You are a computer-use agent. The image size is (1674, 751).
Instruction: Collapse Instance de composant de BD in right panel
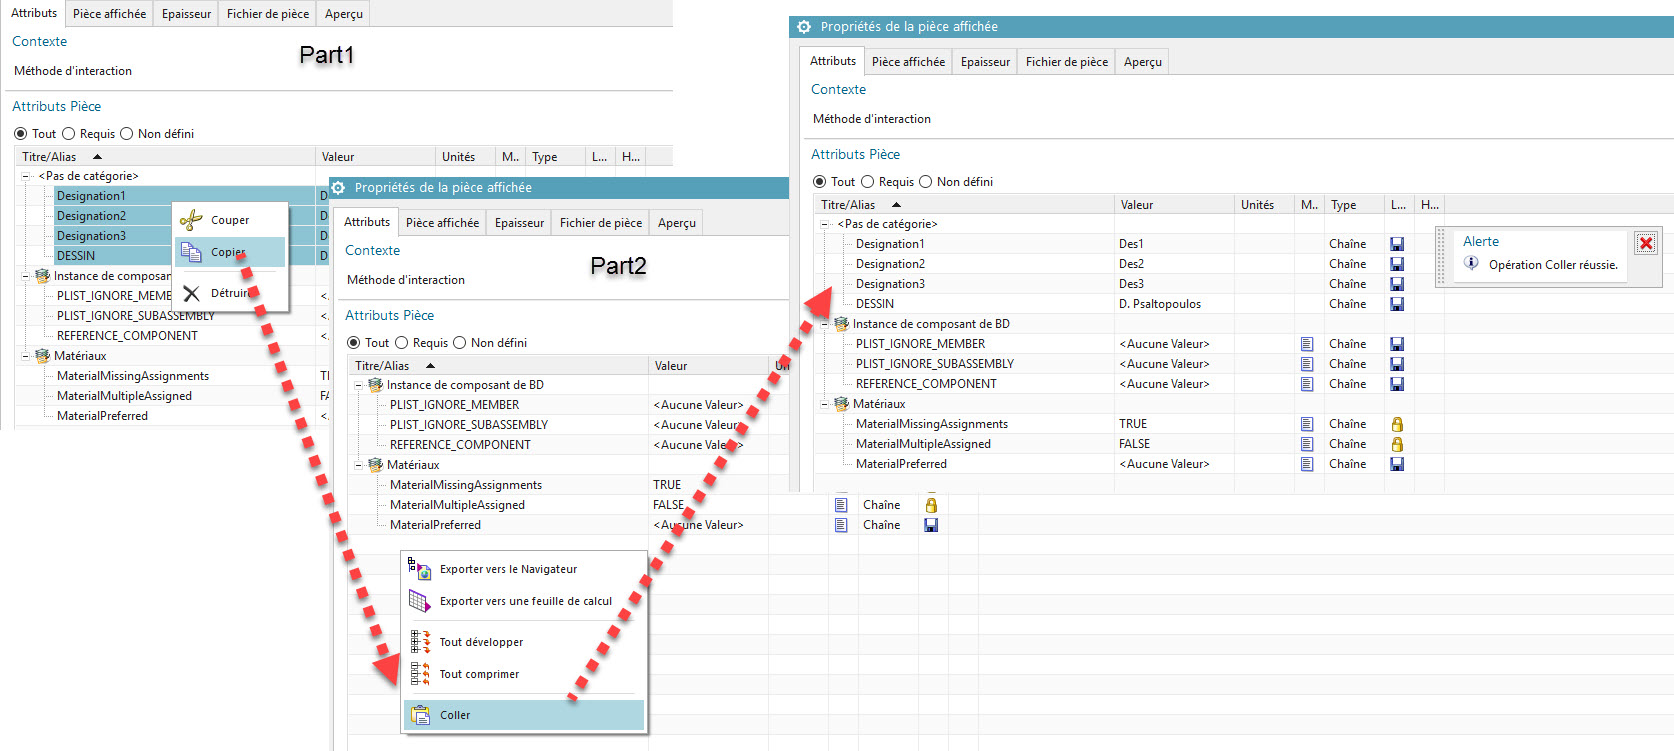point(826,324)
